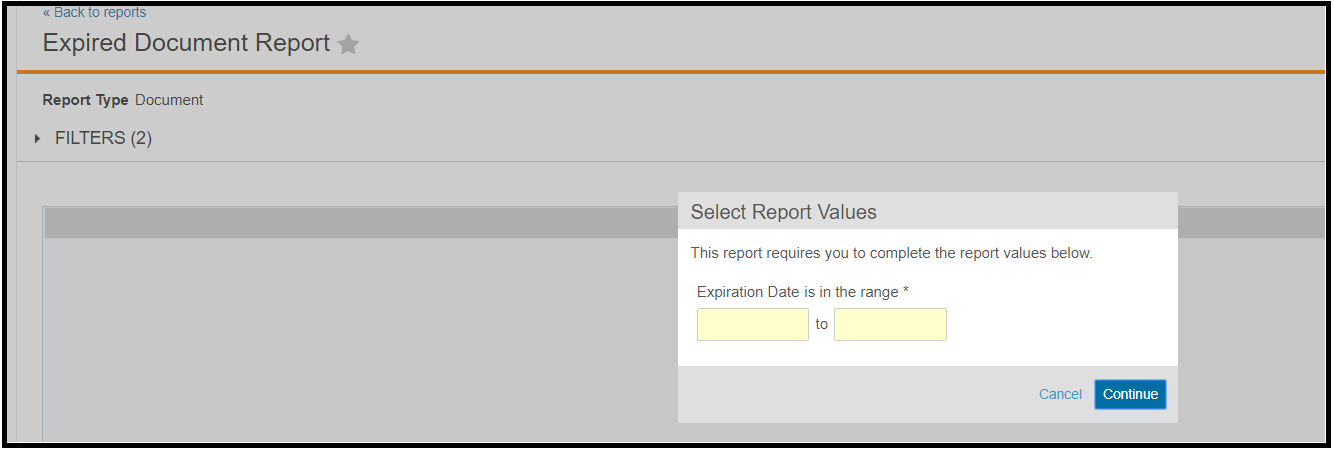
Task: Focus the Expiration Date end field
Action: pos(890,325)
